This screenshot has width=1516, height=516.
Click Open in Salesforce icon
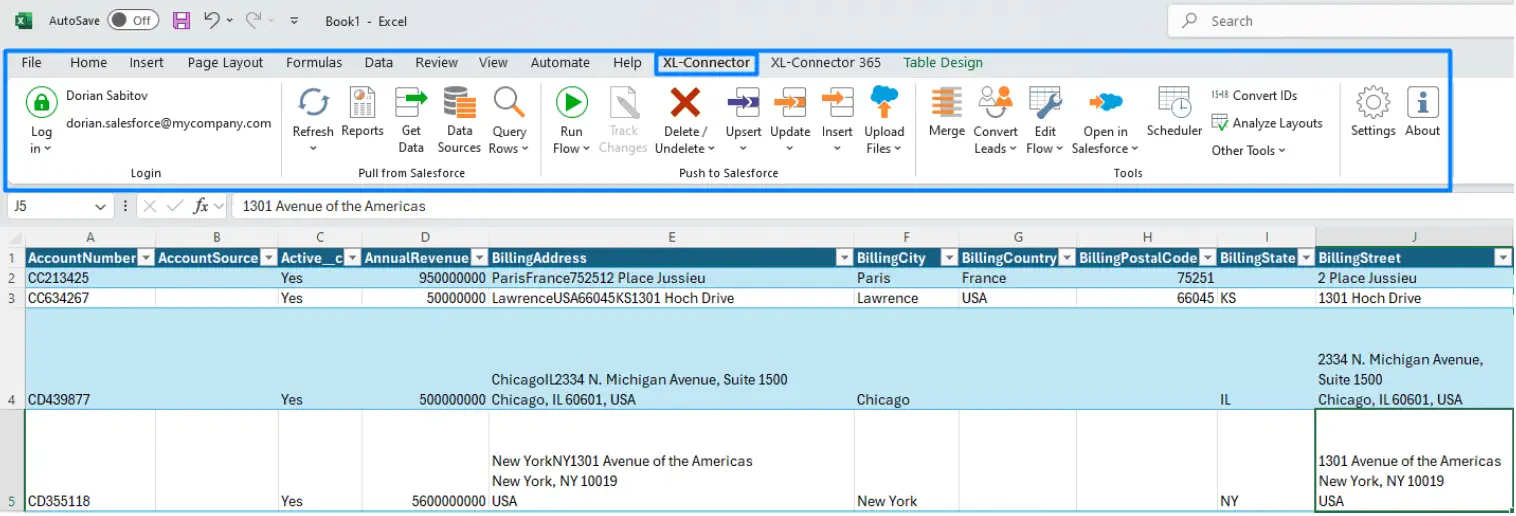coord(1105,103)
